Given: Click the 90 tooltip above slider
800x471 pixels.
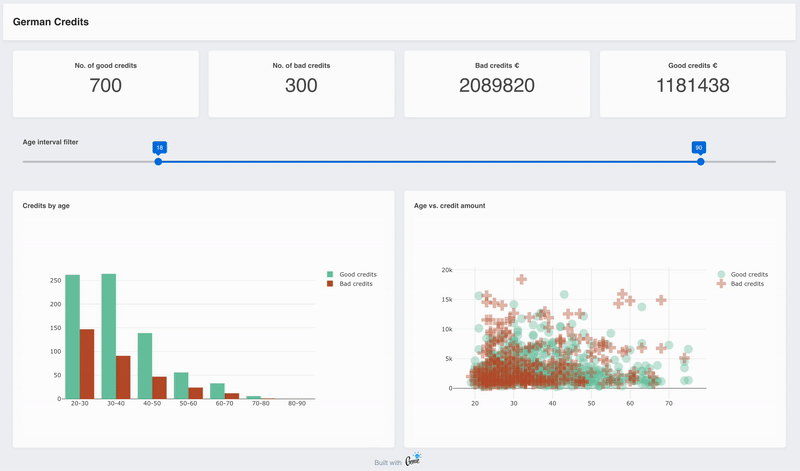Looking at the screenshot, I should pyautogui.click(x=699, y=147).
